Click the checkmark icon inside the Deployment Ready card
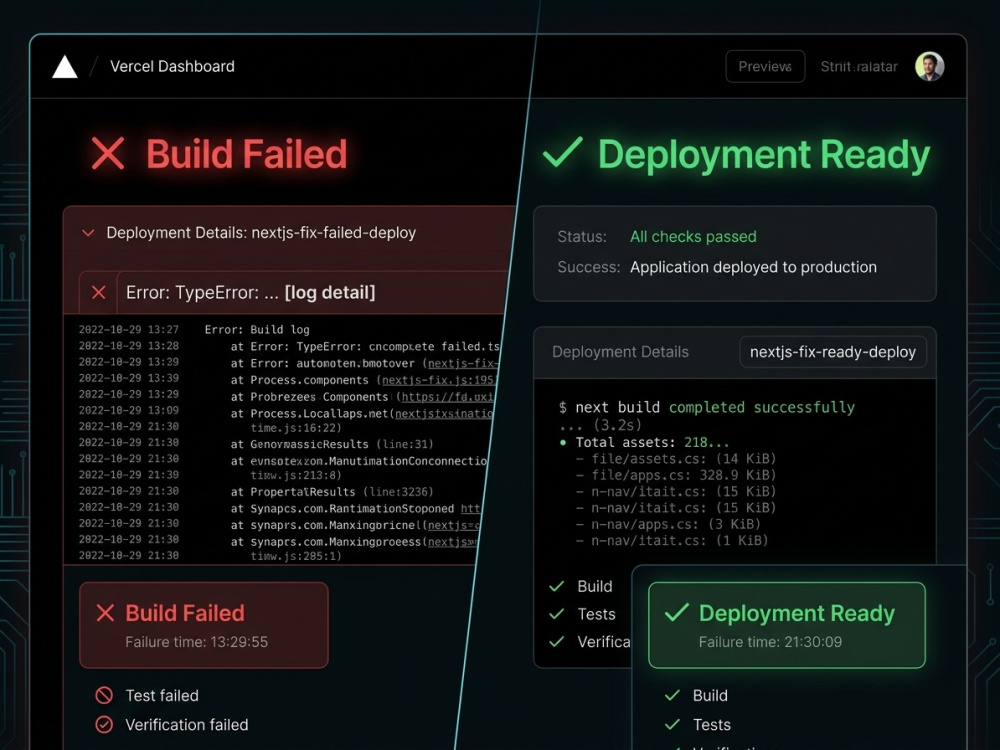Screen dimensions: 1000x750 [677, 612]
